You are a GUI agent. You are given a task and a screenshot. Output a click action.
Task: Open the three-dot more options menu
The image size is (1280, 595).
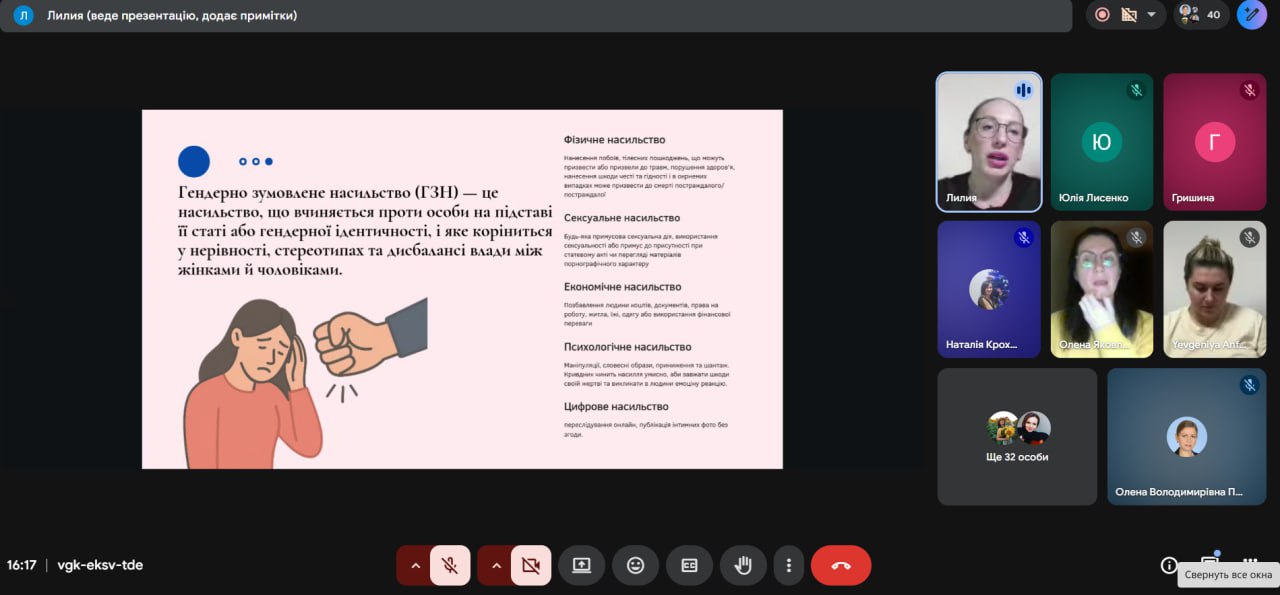(789, 565)
